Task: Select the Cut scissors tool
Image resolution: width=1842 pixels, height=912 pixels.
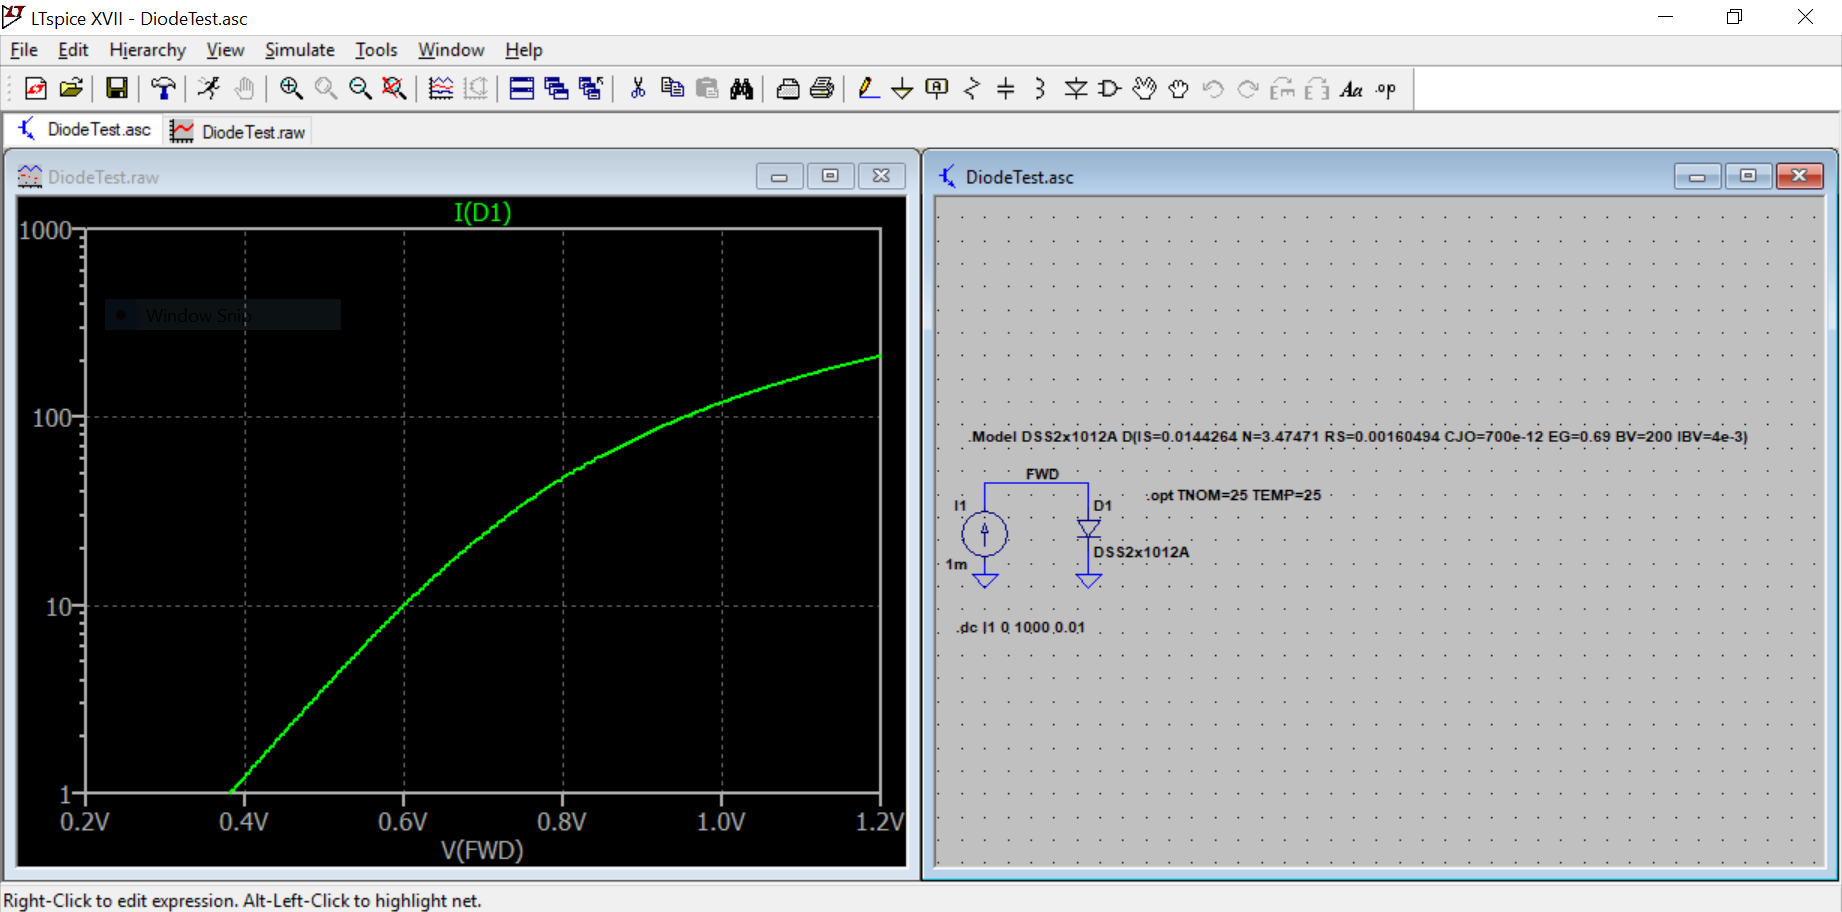Action: pyautogui.click(x=638, y=89)
